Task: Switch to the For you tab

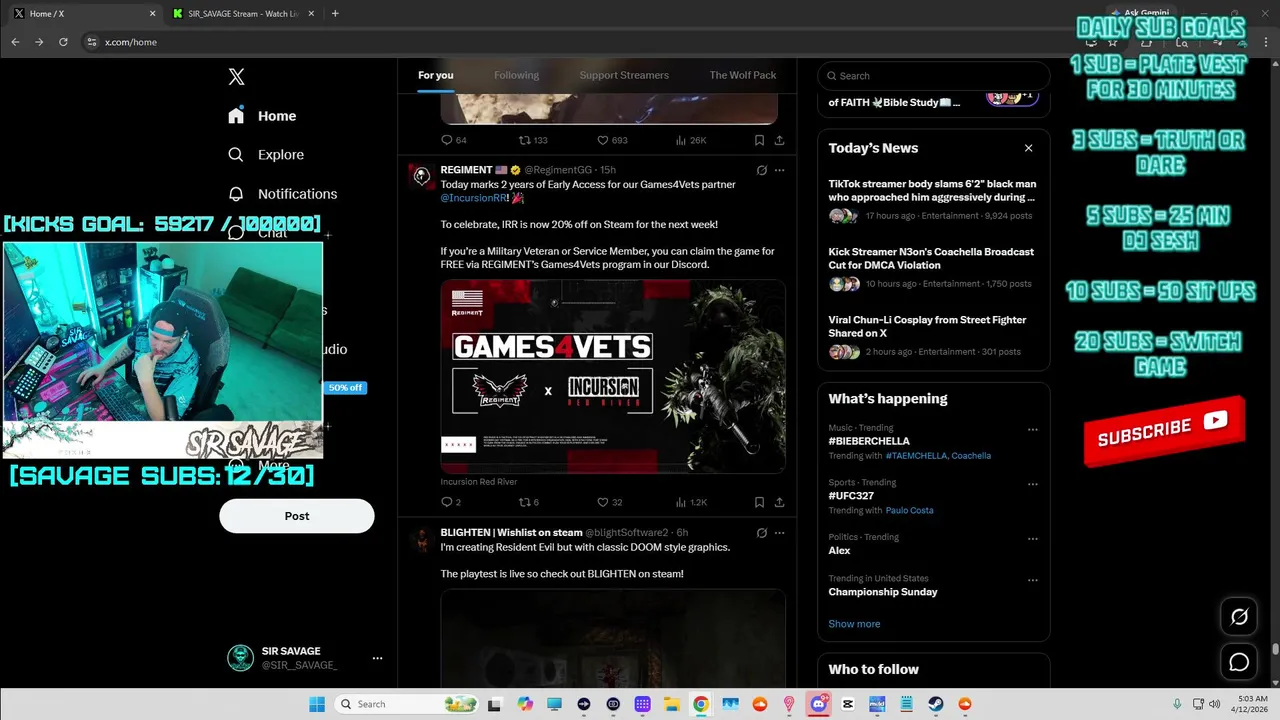Action: (x=436, y=75)
